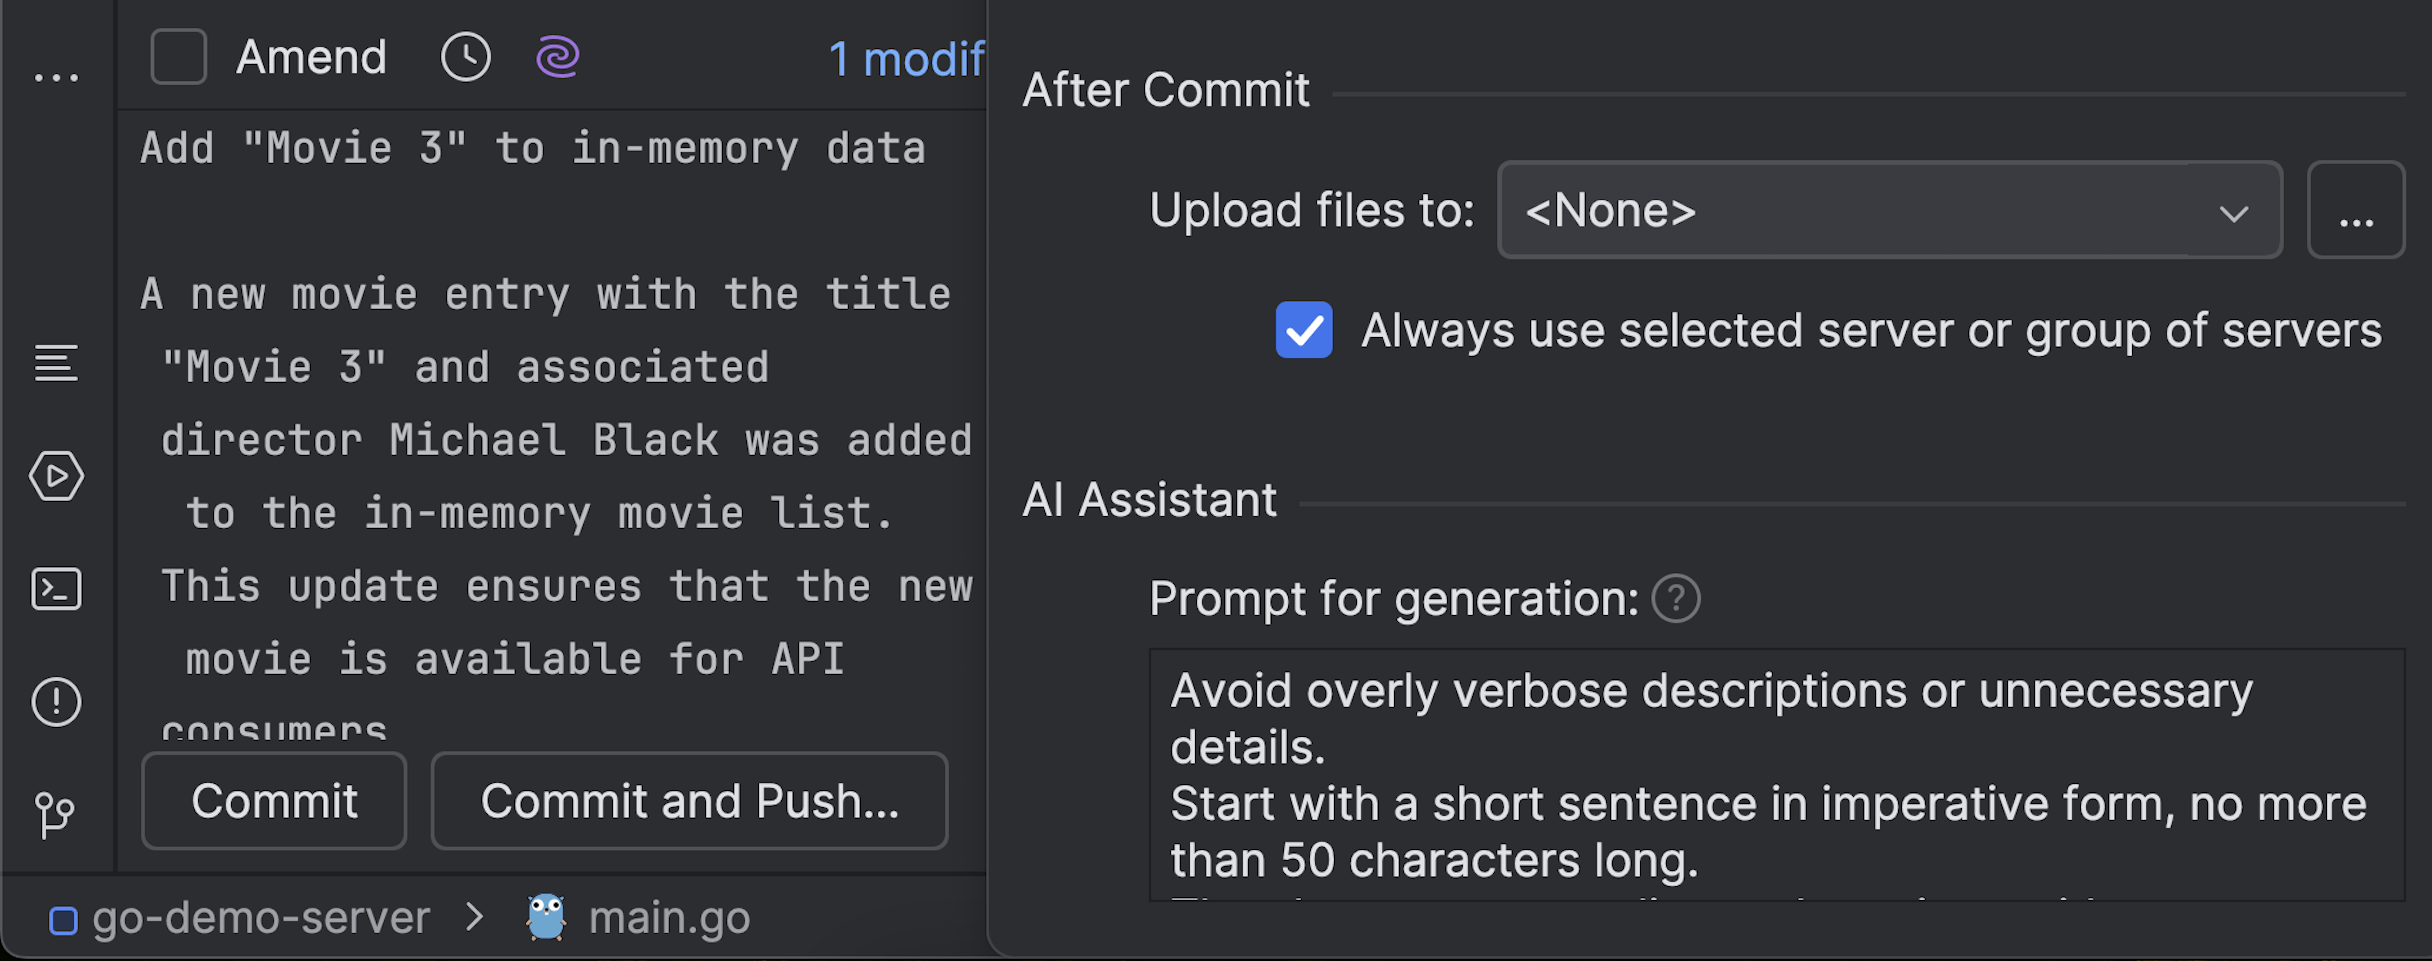Image resolution: width=2432 pixels, height=961 pixels.
Task: Enable the Amend checkbox
Action: pyautogui.click(x=179, y=57)
